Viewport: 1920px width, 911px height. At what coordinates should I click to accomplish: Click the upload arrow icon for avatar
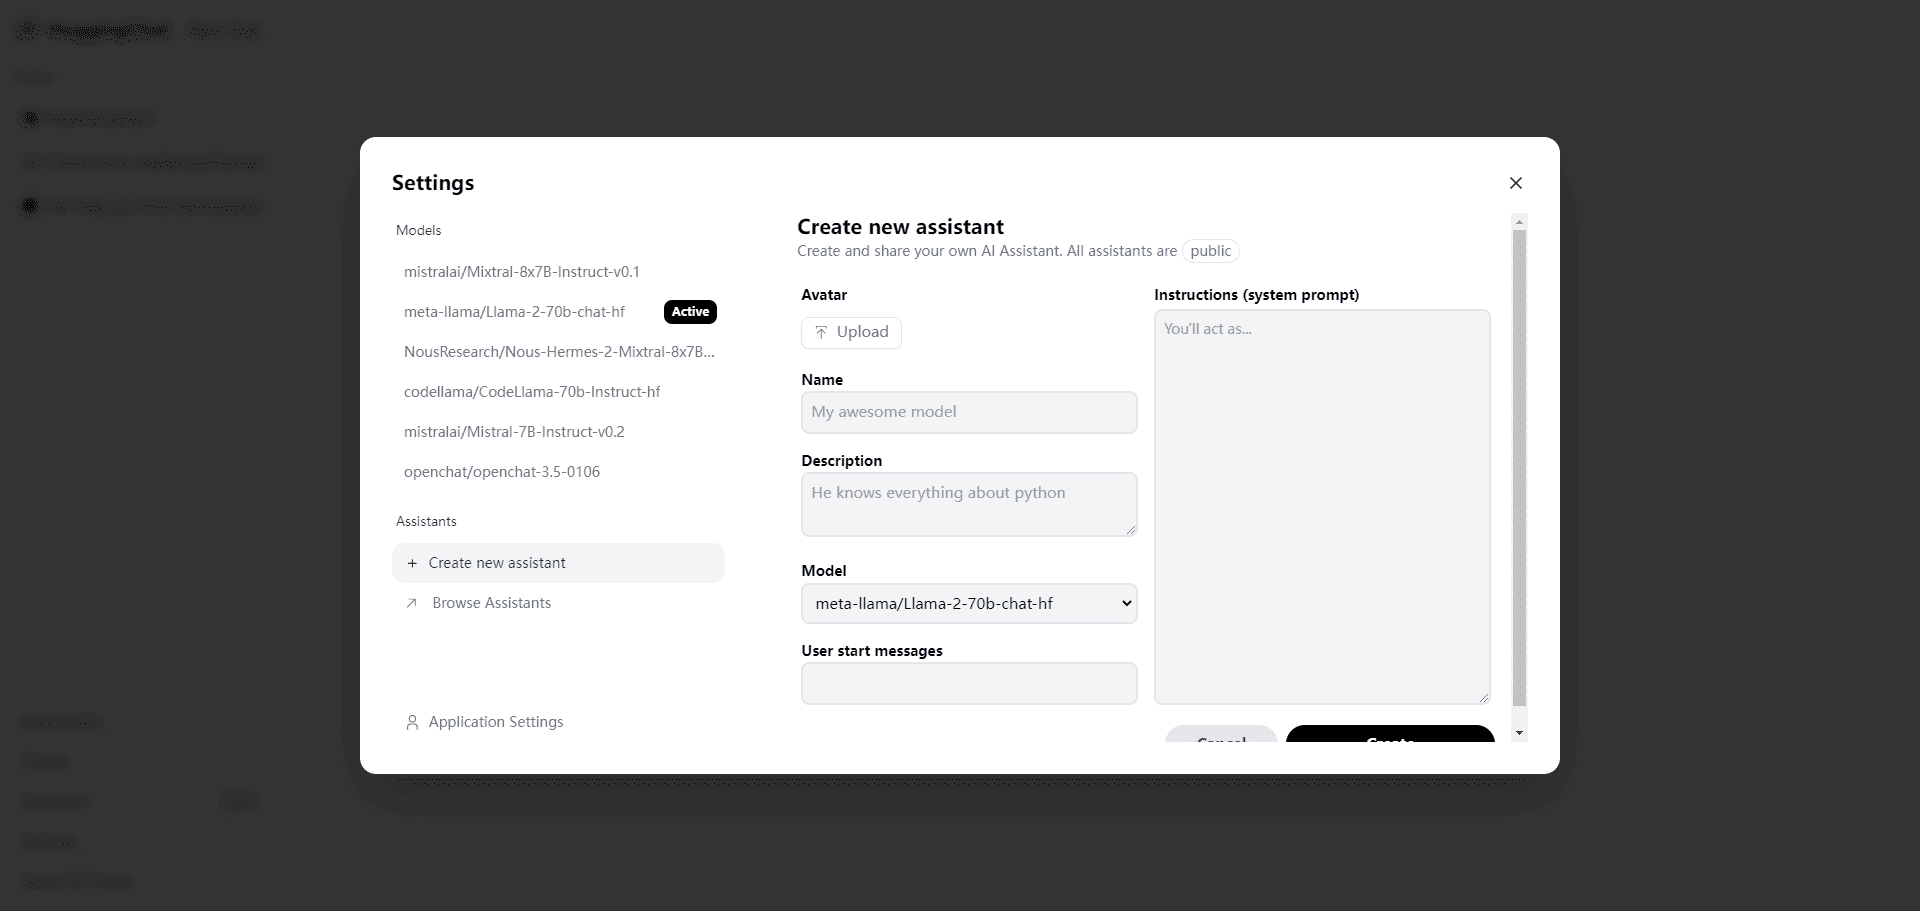pos(821,332)
